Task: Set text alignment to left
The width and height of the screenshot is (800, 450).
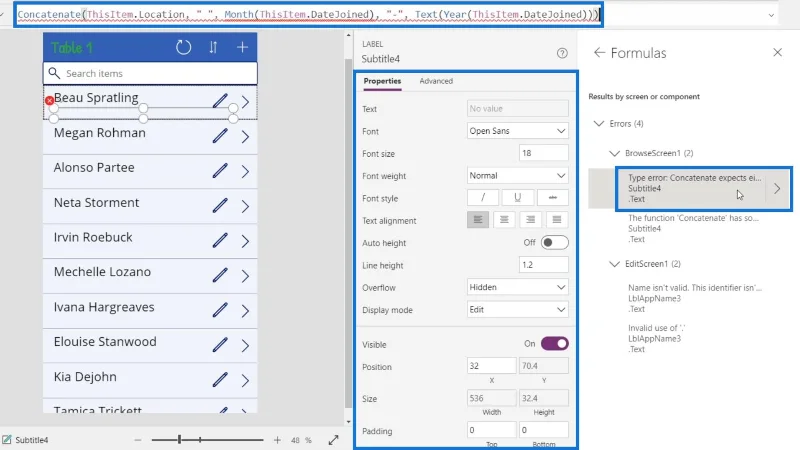Action: 478,220
